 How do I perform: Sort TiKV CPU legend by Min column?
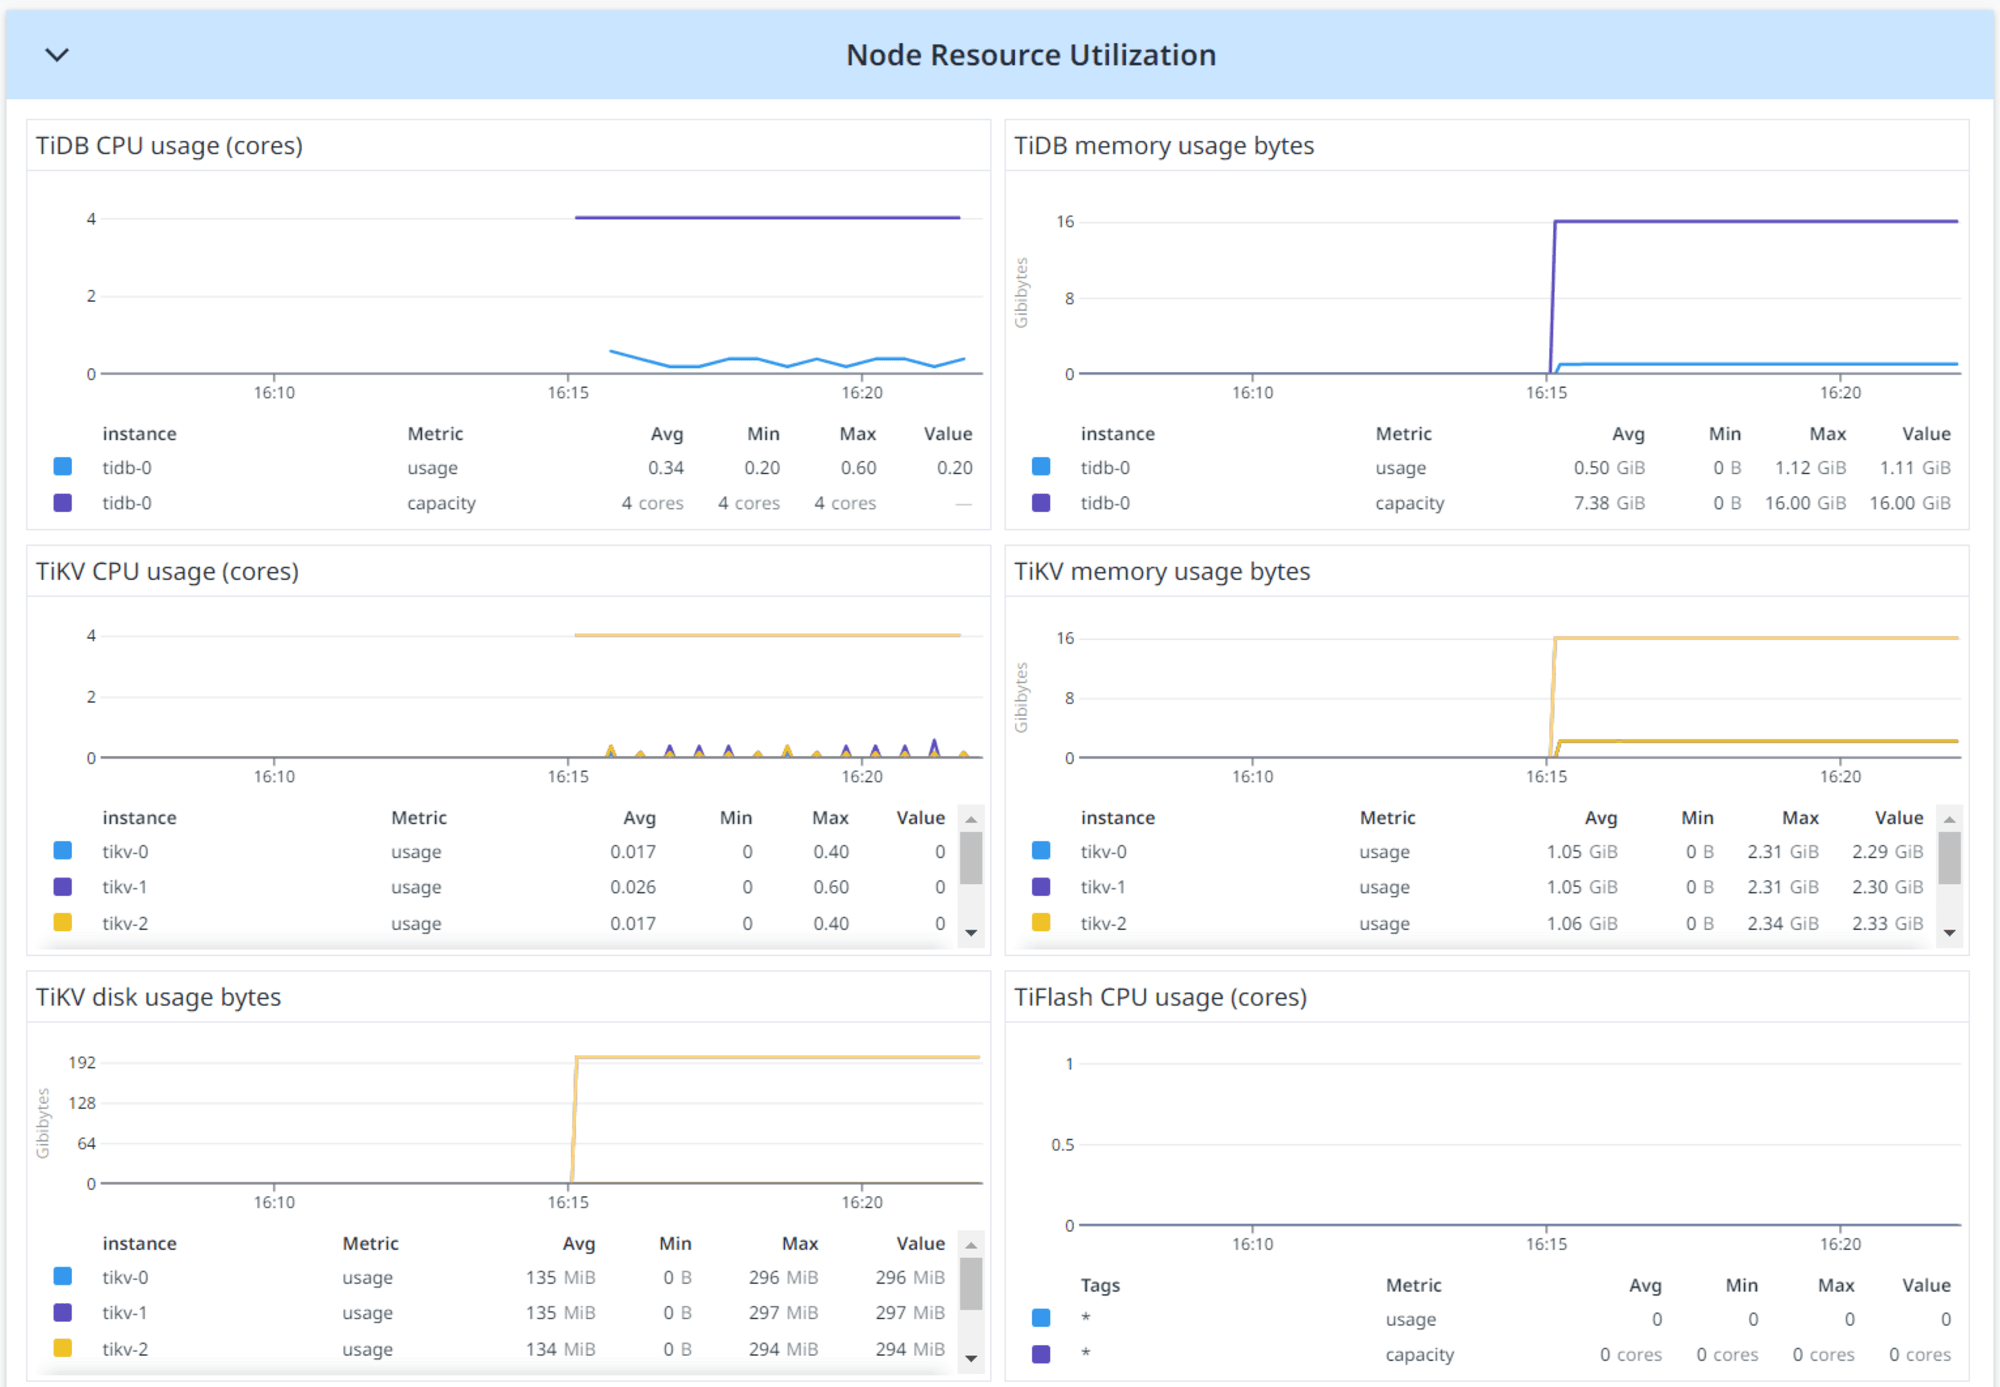736,818
